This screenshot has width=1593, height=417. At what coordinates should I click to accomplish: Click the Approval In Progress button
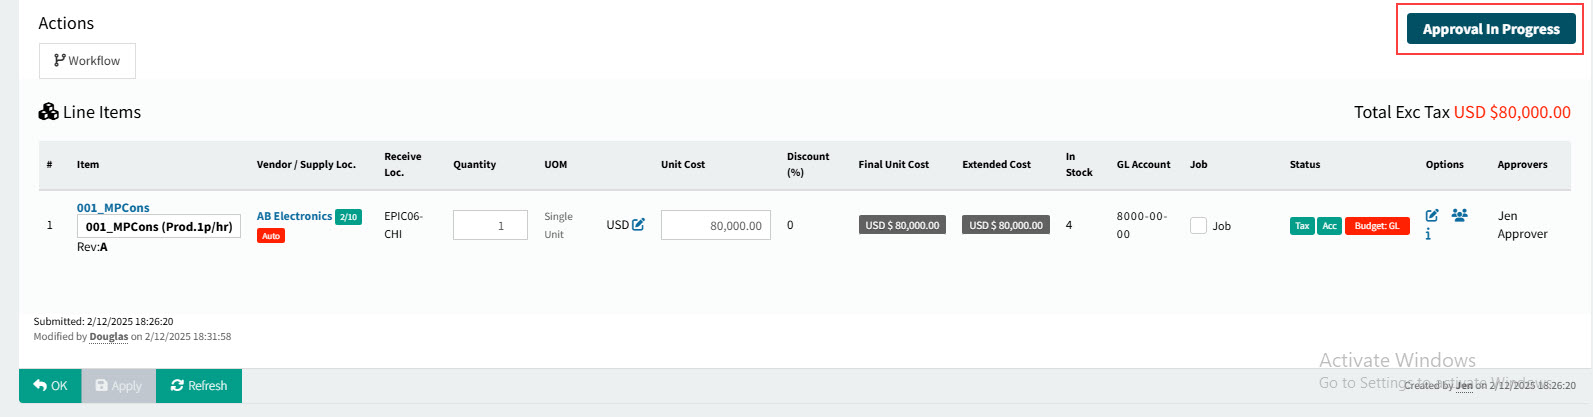[1490, 29]
